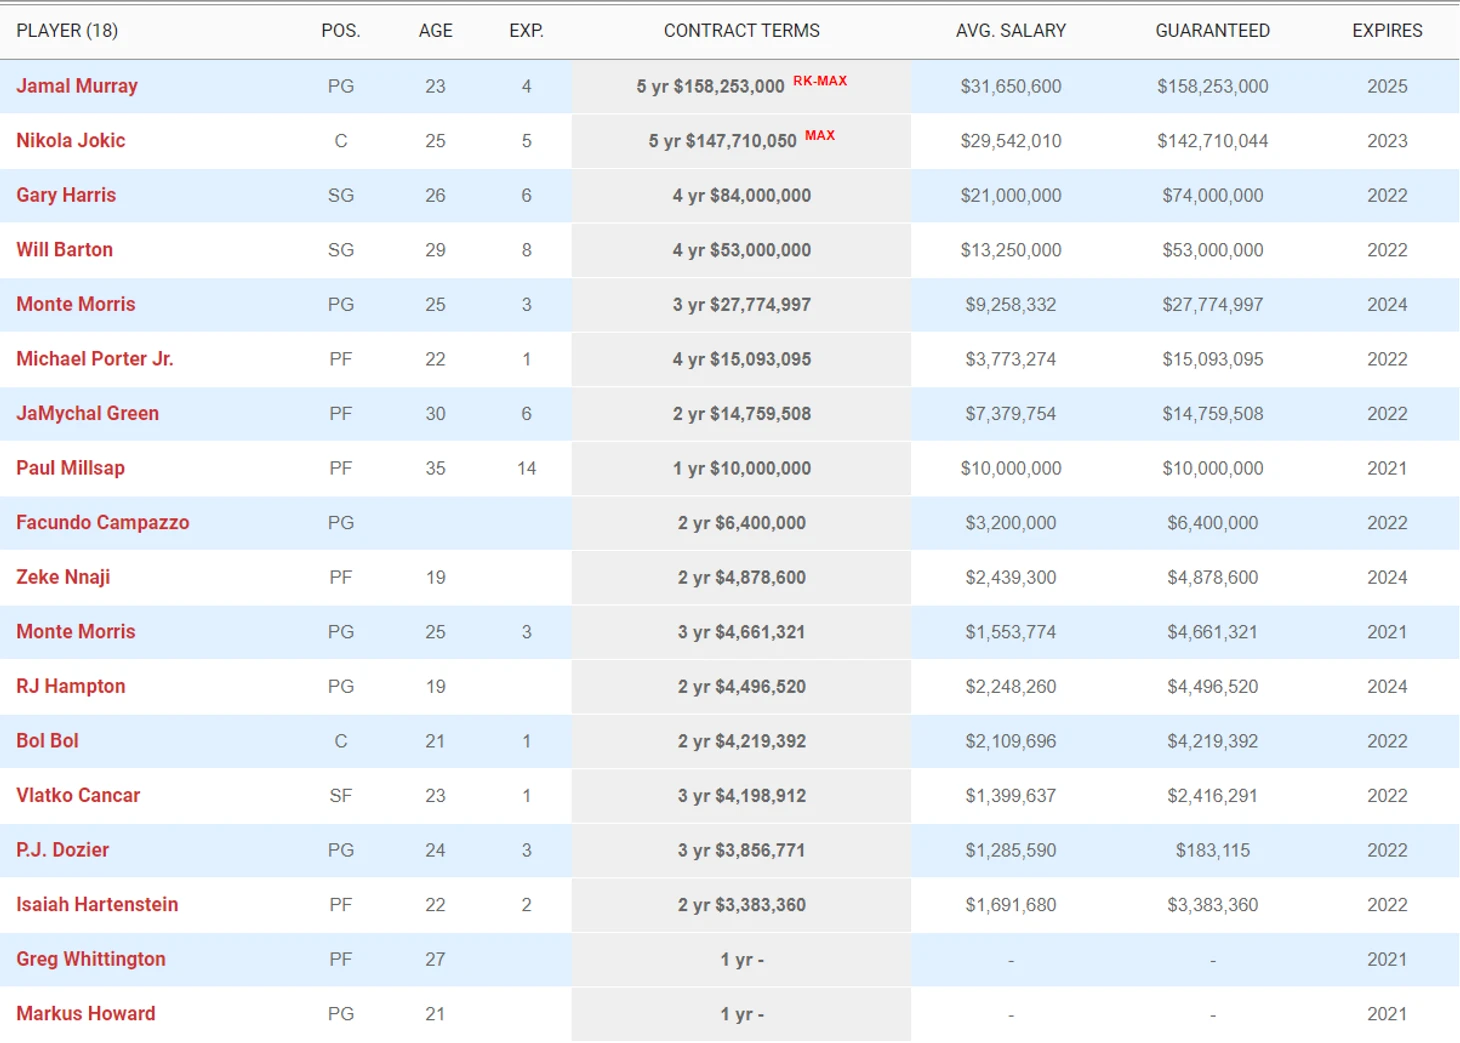Screen dimensions: 1460x1043
Task: Select the MAX tag on Jokic's contract
Action: 820,135
